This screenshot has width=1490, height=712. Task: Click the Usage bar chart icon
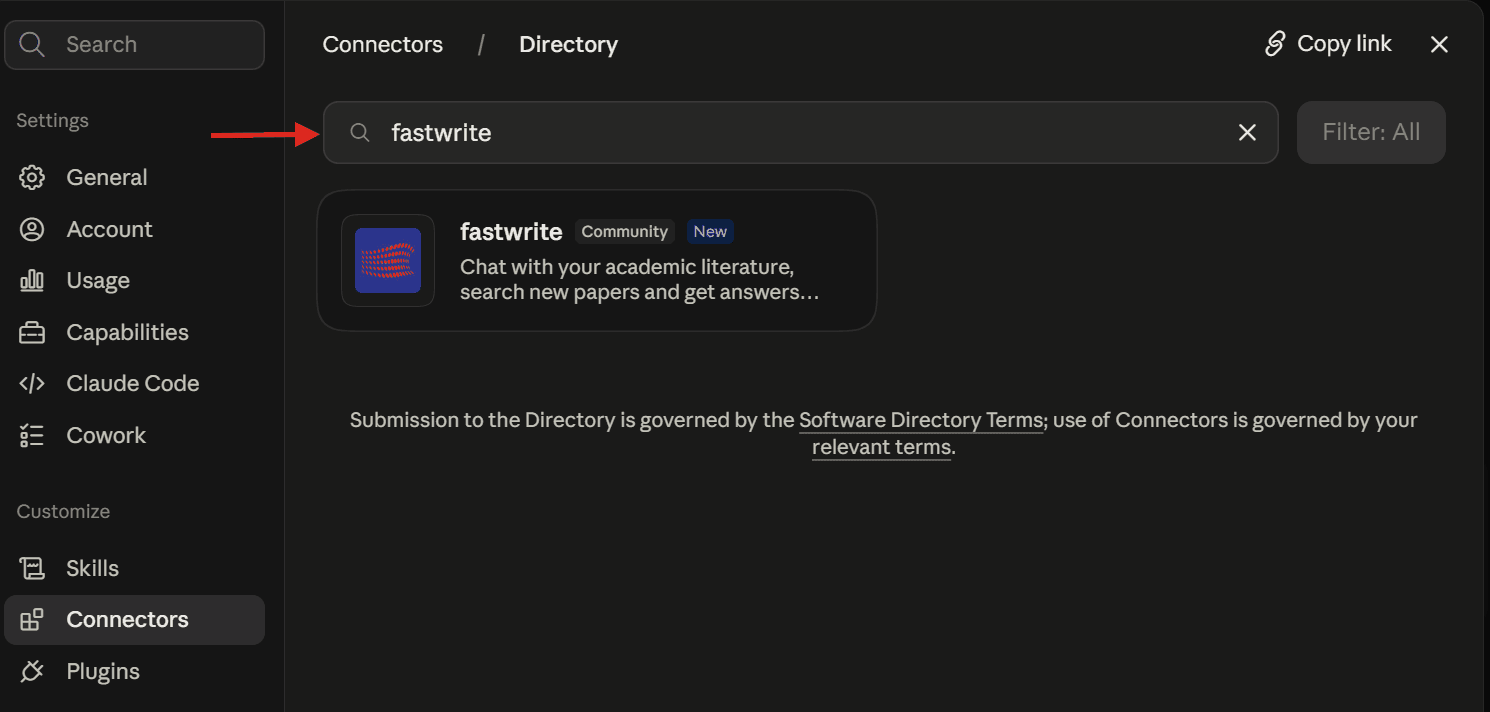coord(32,280)
